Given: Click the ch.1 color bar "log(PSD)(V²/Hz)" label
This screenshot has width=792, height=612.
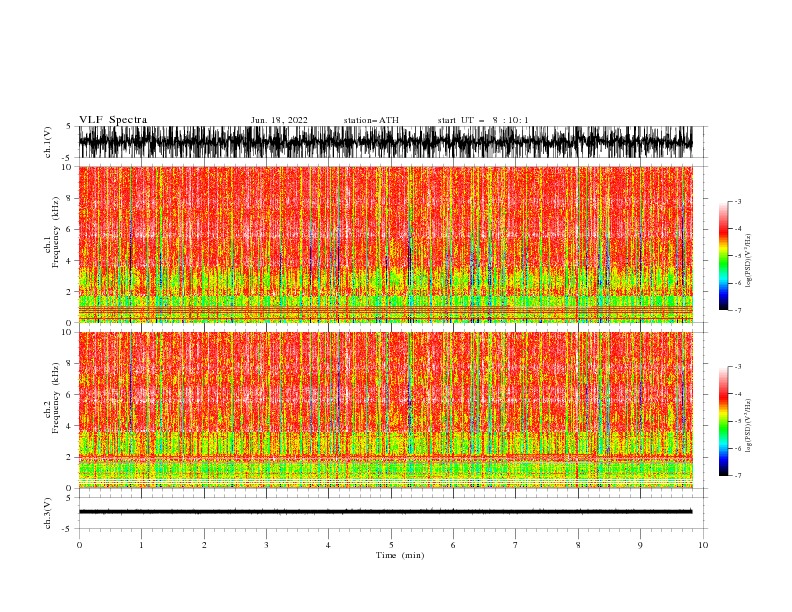Looking at the screenshot, I should coord(748,261).
